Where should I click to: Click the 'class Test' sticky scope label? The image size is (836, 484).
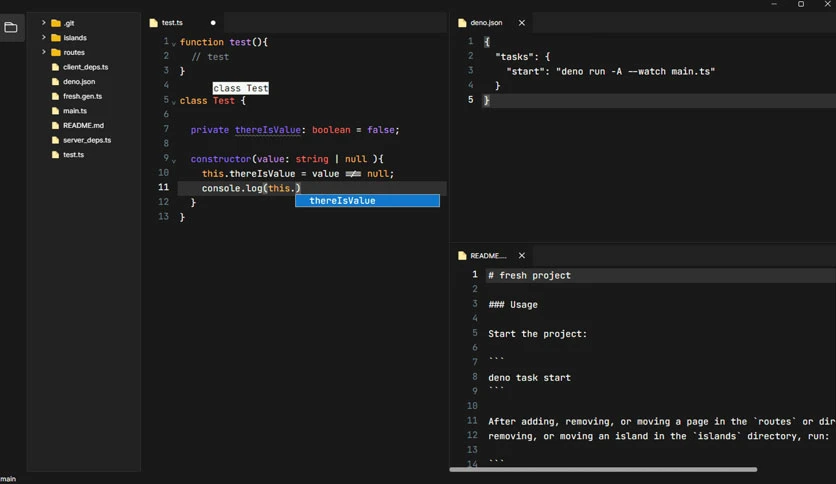coord(240,88)
